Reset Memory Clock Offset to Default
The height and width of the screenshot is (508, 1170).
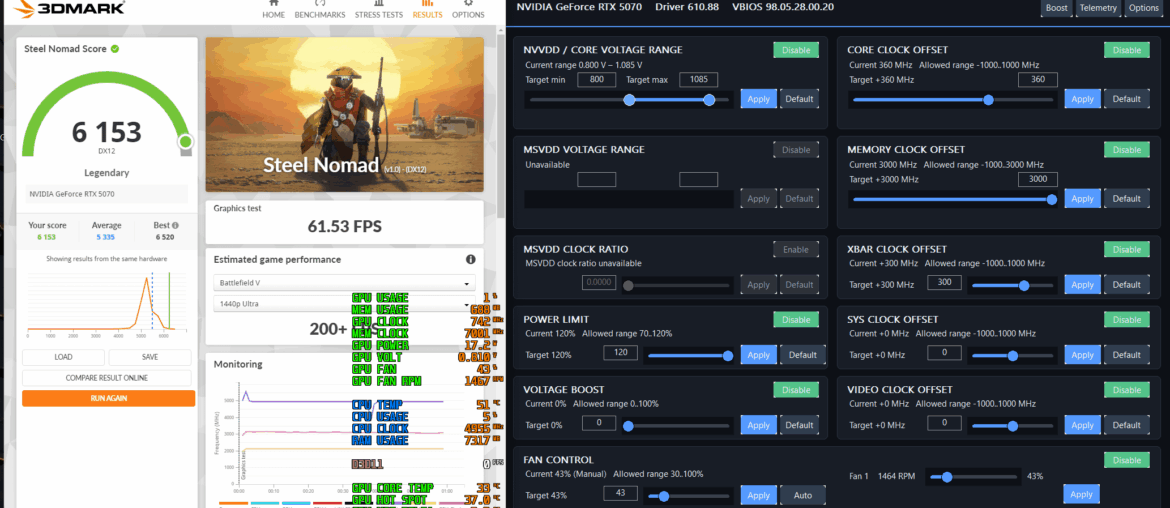(x=1127, y=198)
